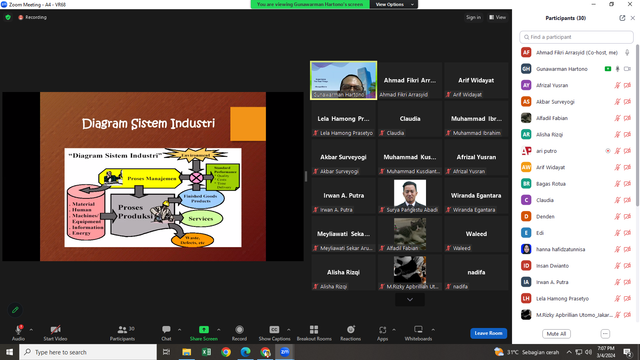This screenshot has height=360, width=640.
Task: Toggle Ahmad Fikri Arrasyid's microphone icon
Action: pyautogui.click(x=627, y=53)
